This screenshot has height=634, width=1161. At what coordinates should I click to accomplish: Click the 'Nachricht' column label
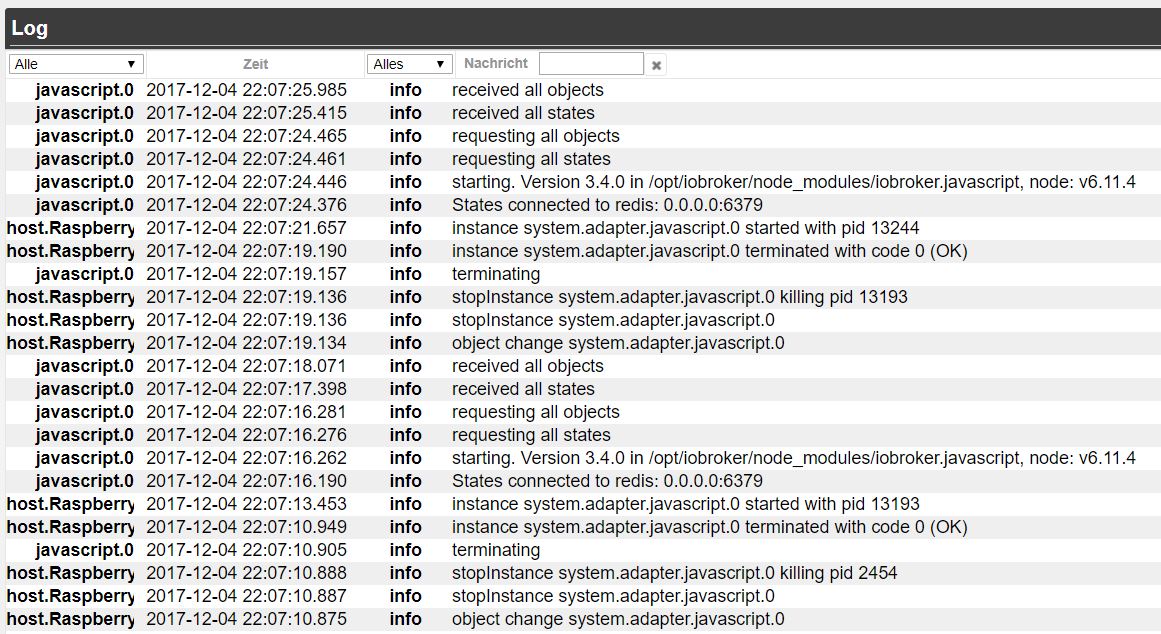click(x=496, y=63)
